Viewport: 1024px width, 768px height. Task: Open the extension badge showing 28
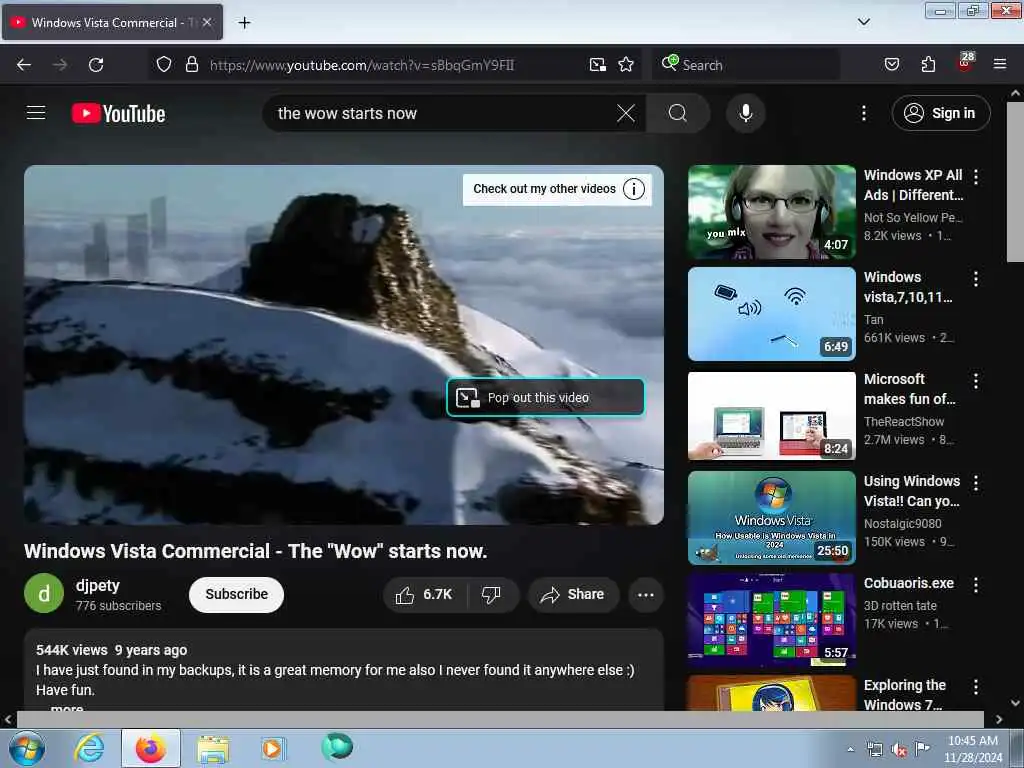(965, 63)
